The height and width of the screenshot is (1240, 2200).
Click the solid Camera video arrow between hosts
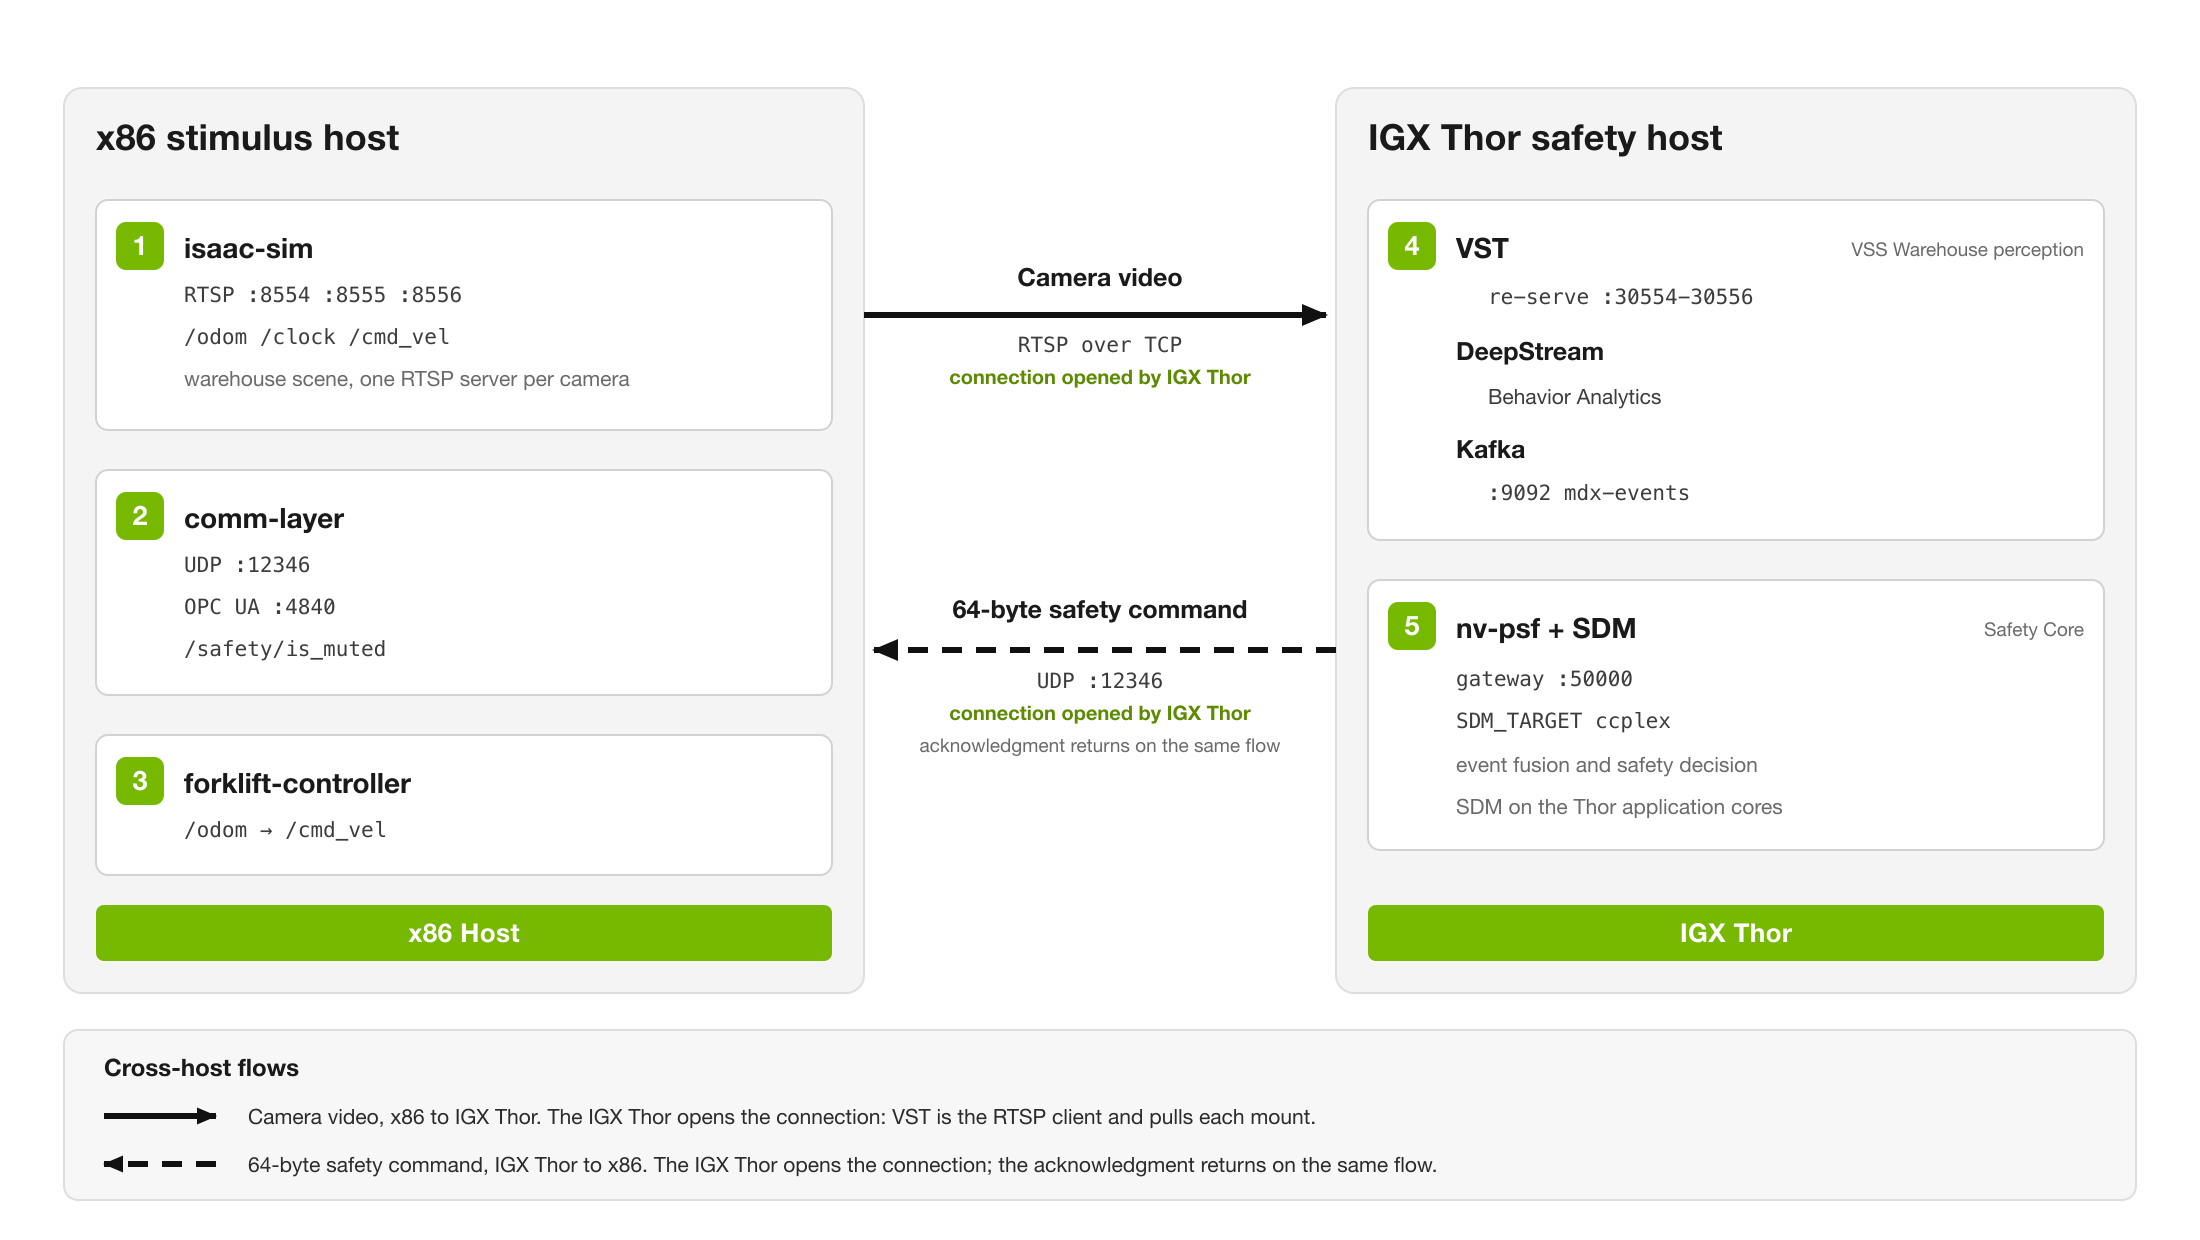click(x=1096, y=315)
